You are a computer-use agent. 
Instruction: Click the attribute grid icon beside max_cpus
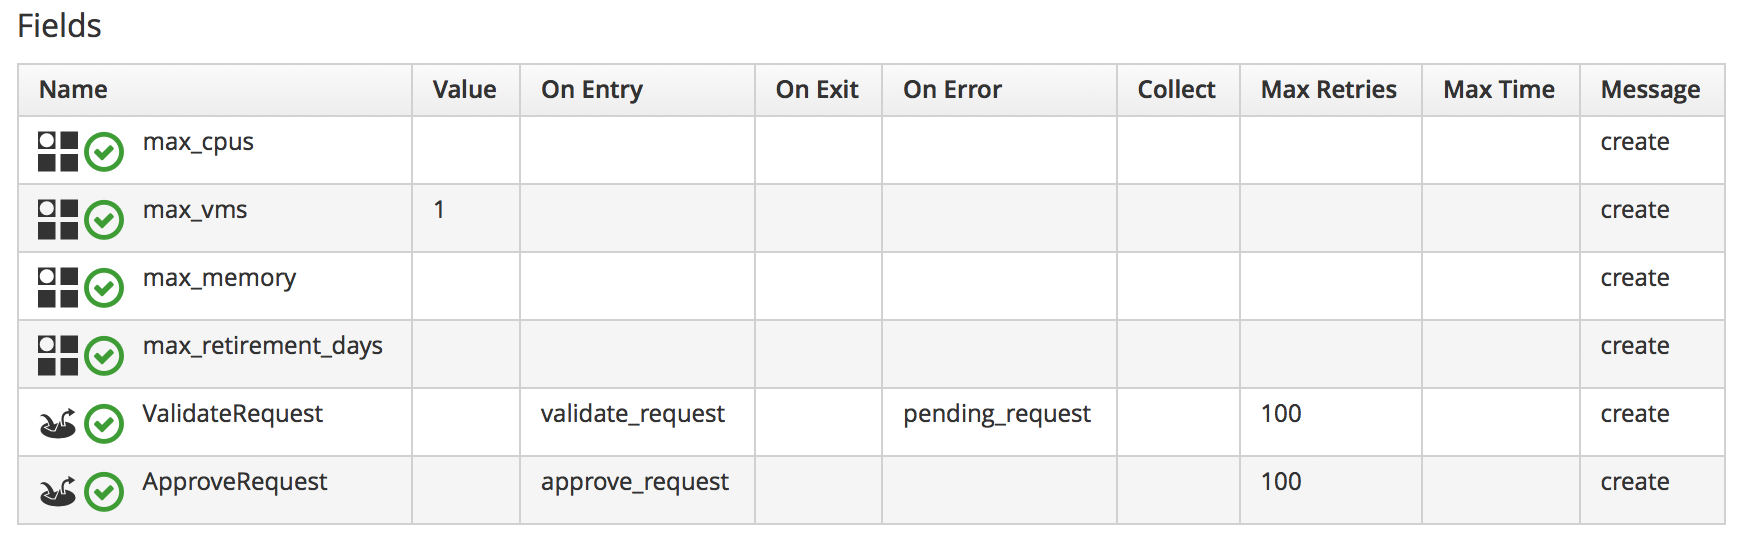point(58,152)
